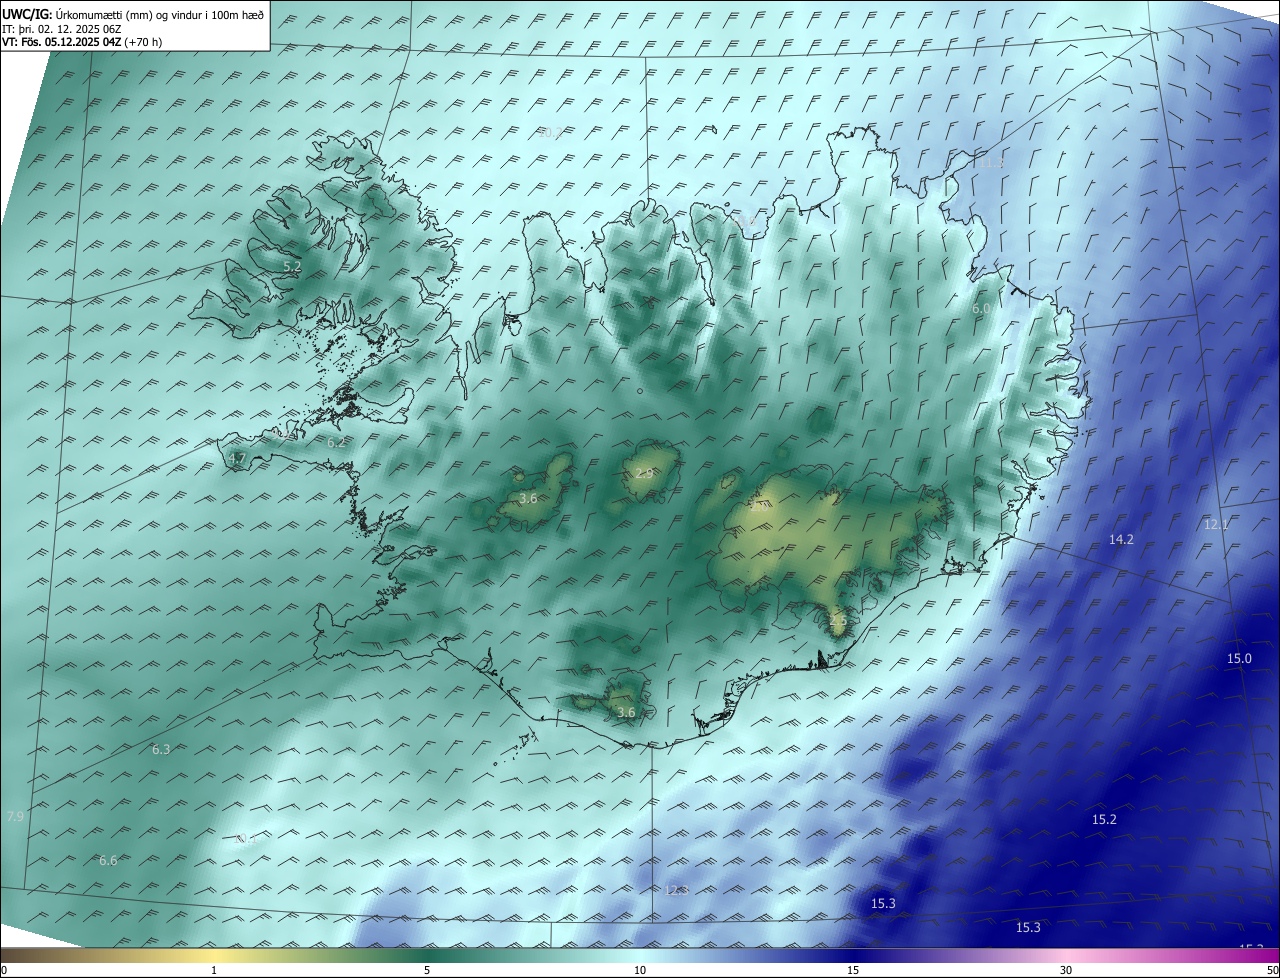Select the 12.1 value label
The height and width of the screenshot is (978, 1280).
pos(1216,525)
